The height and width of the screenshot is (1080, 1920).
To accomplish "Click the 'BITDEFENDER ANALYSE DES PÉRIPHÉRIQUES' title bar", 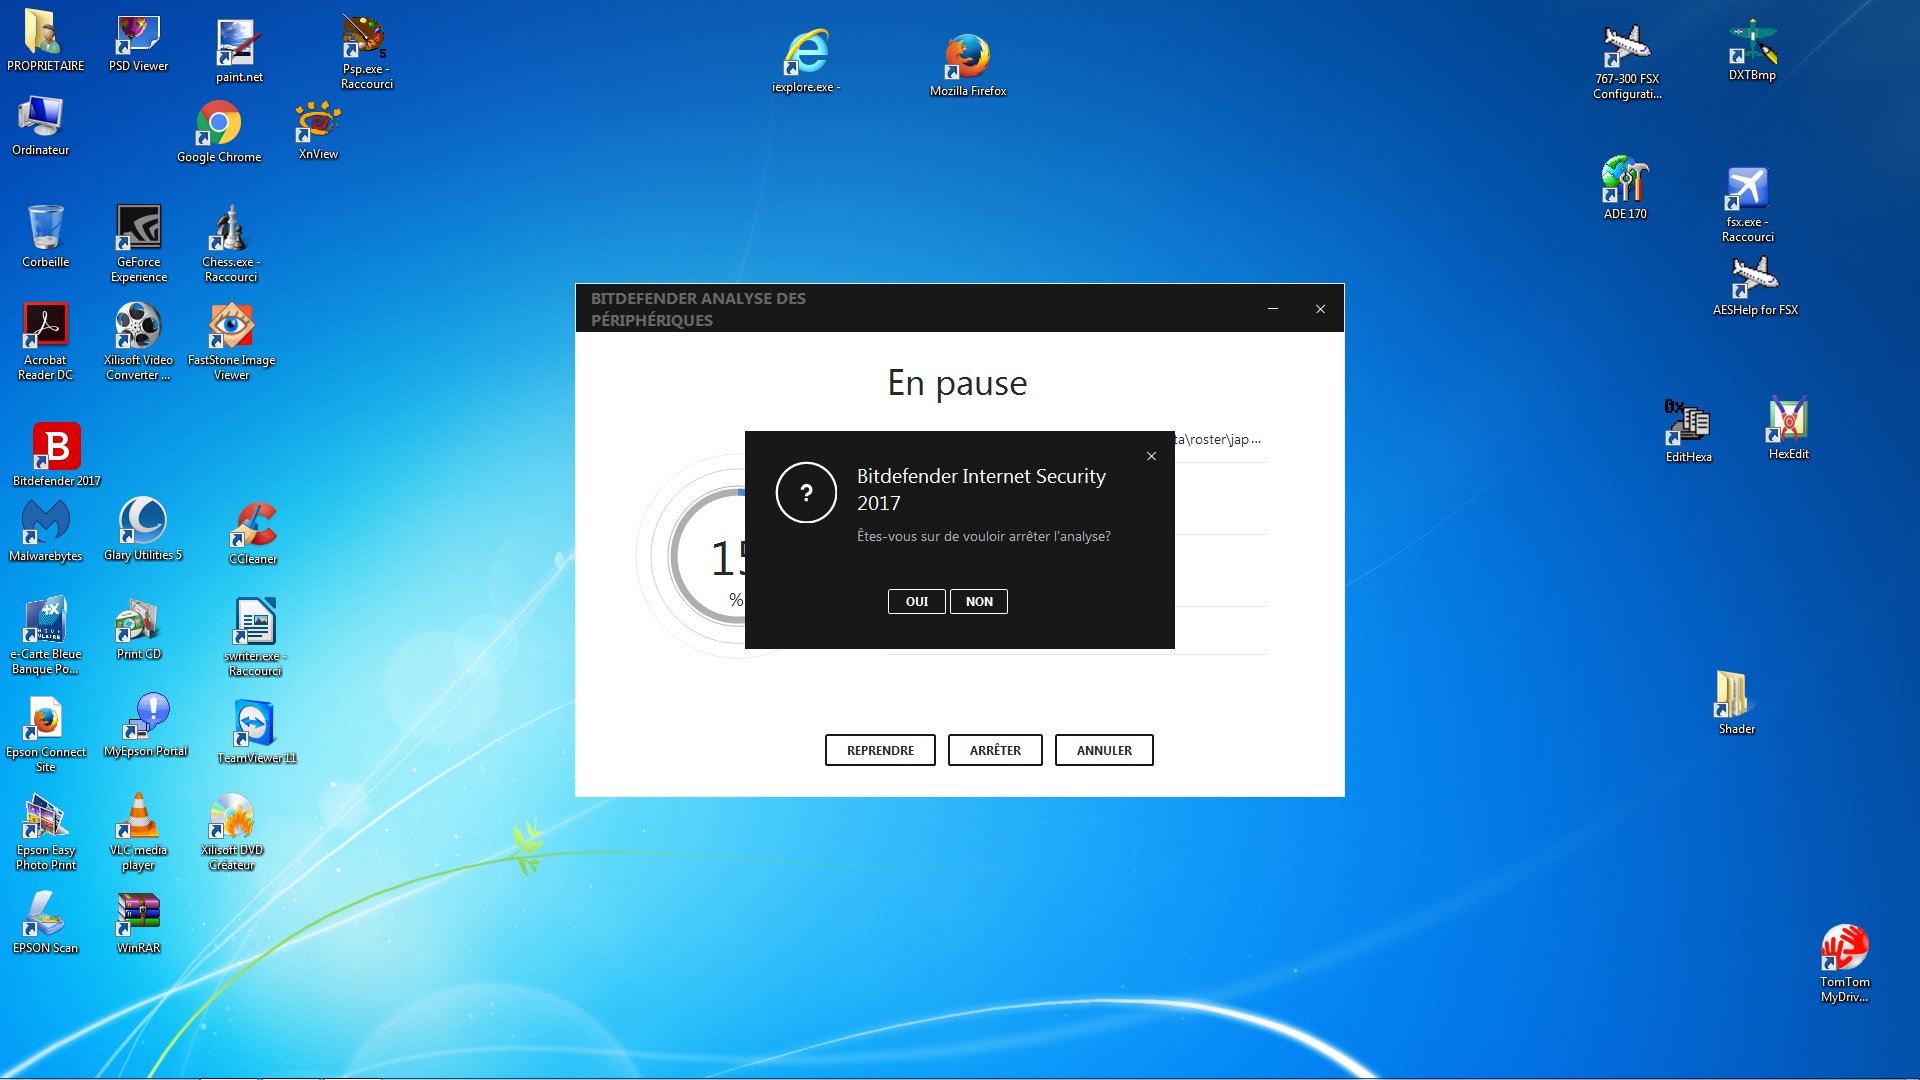I will 698,309.
